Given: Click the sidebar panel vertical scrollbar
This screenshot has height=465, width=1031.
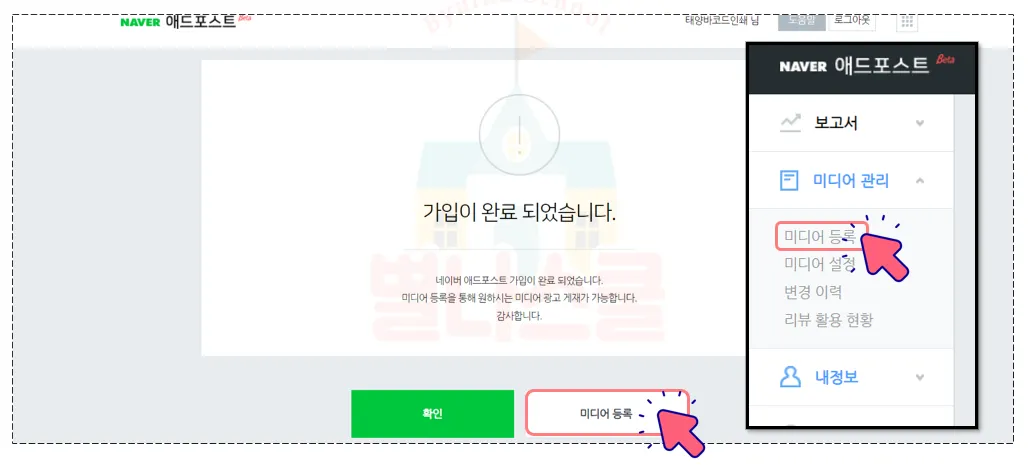Looking at the screenshot, I should point(965,260).
